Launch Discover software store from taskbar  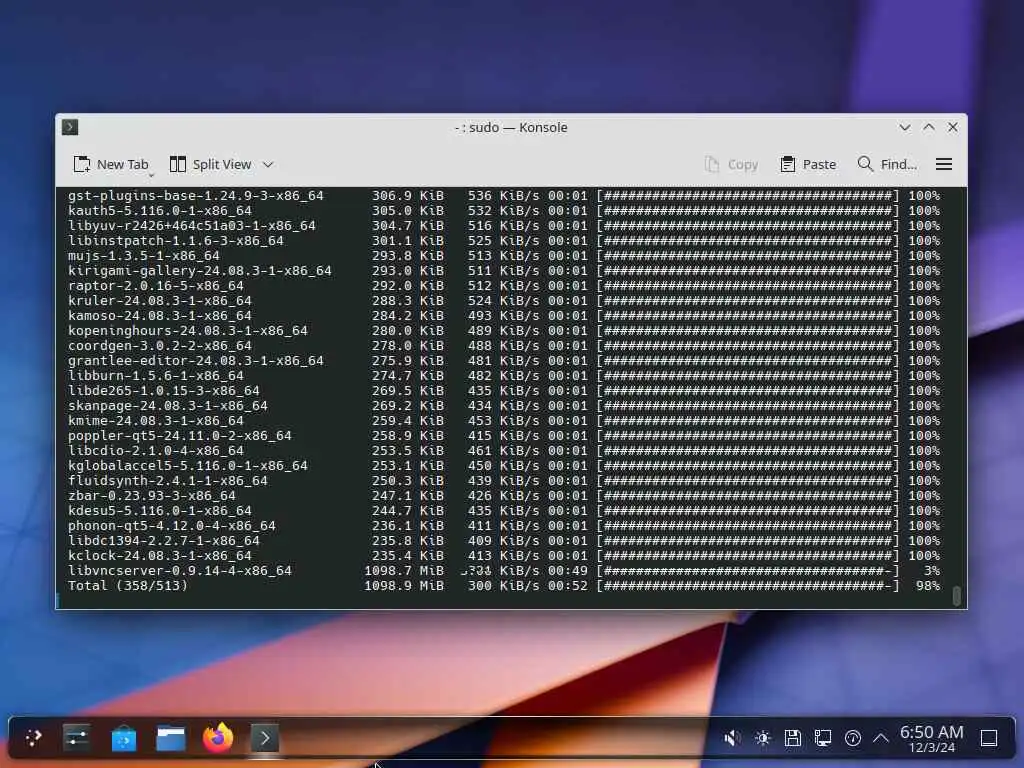click(x=124, y=738)
